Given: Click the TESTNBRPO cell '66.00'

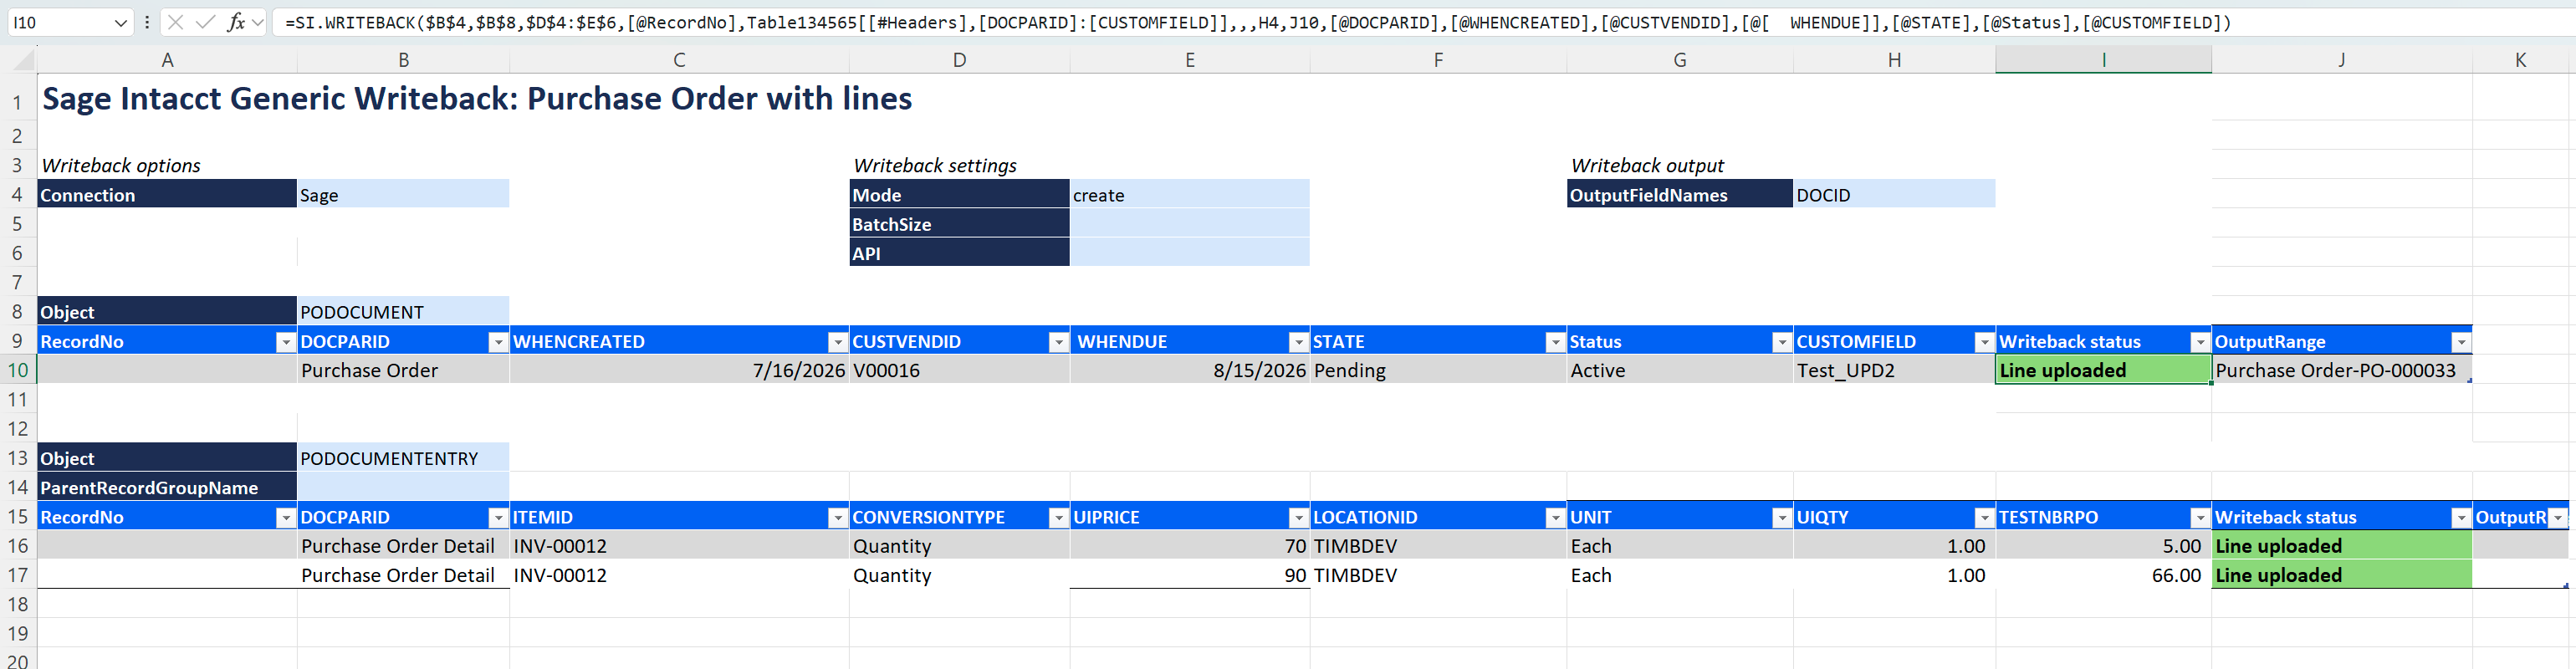Looking at the screenshot, I should [2103, 575].
